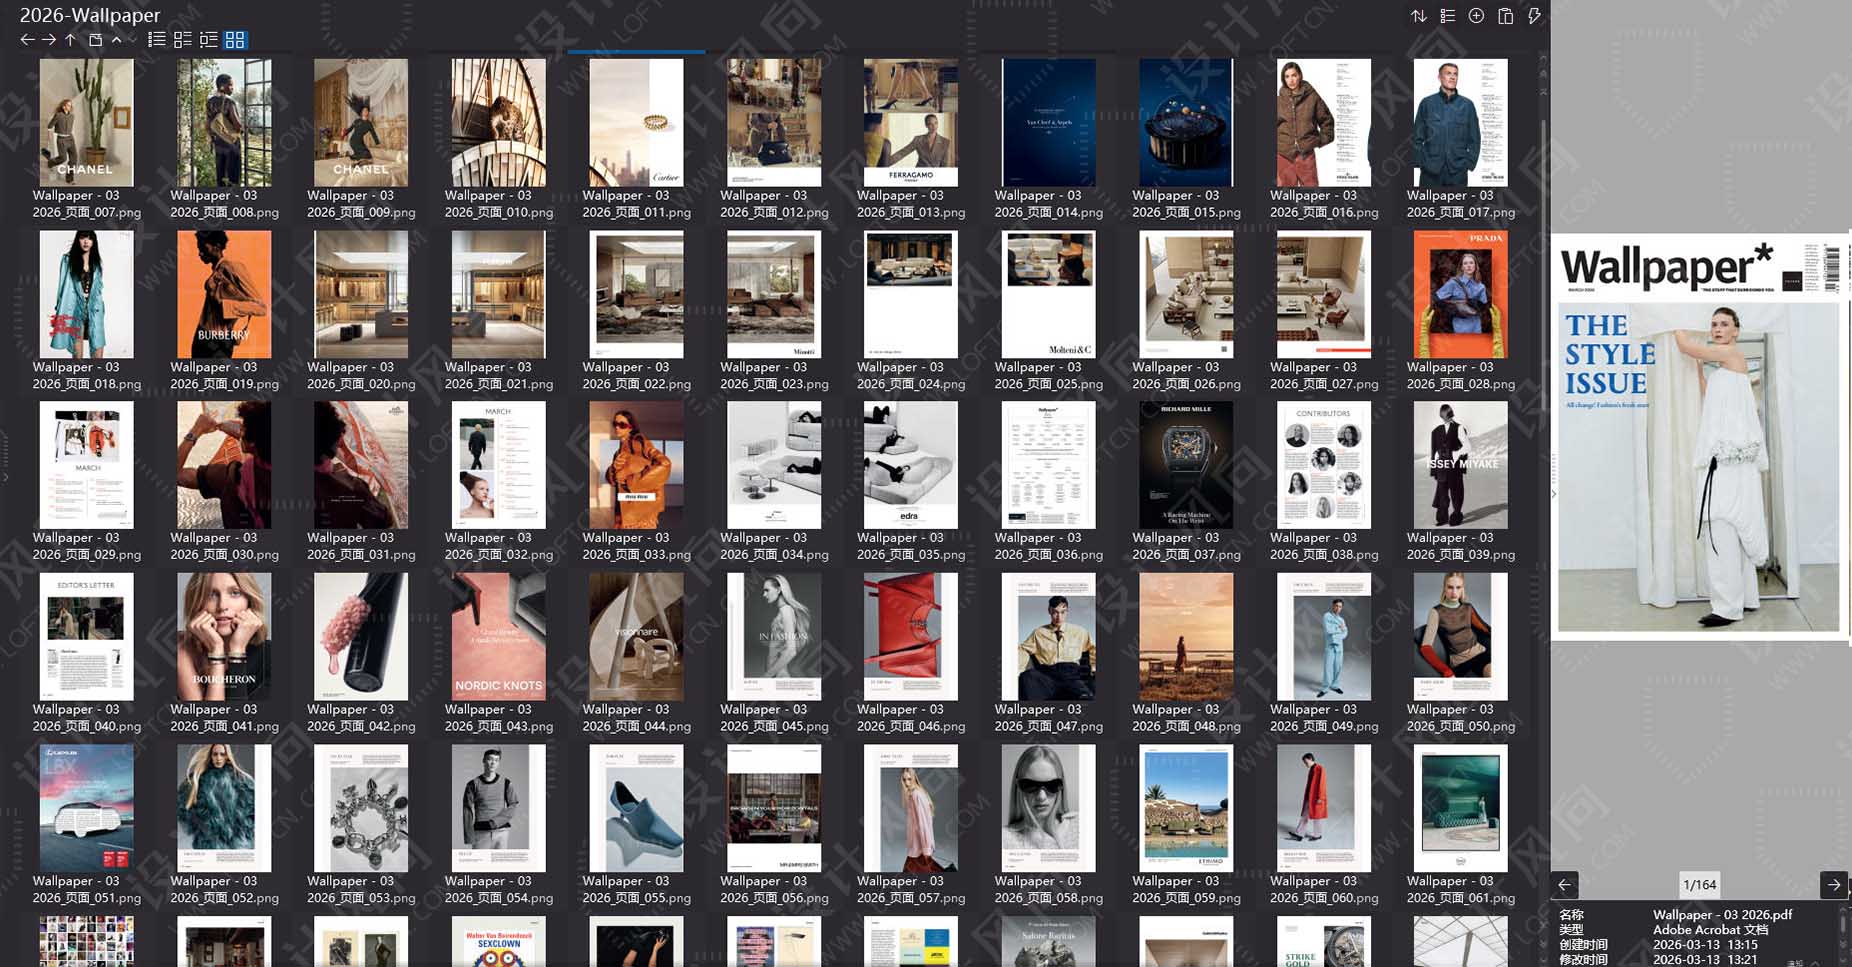Viewport: 1852px width, 967px height.
Task: Click the add item plus icon
Action: click(x=1476, y=16)
